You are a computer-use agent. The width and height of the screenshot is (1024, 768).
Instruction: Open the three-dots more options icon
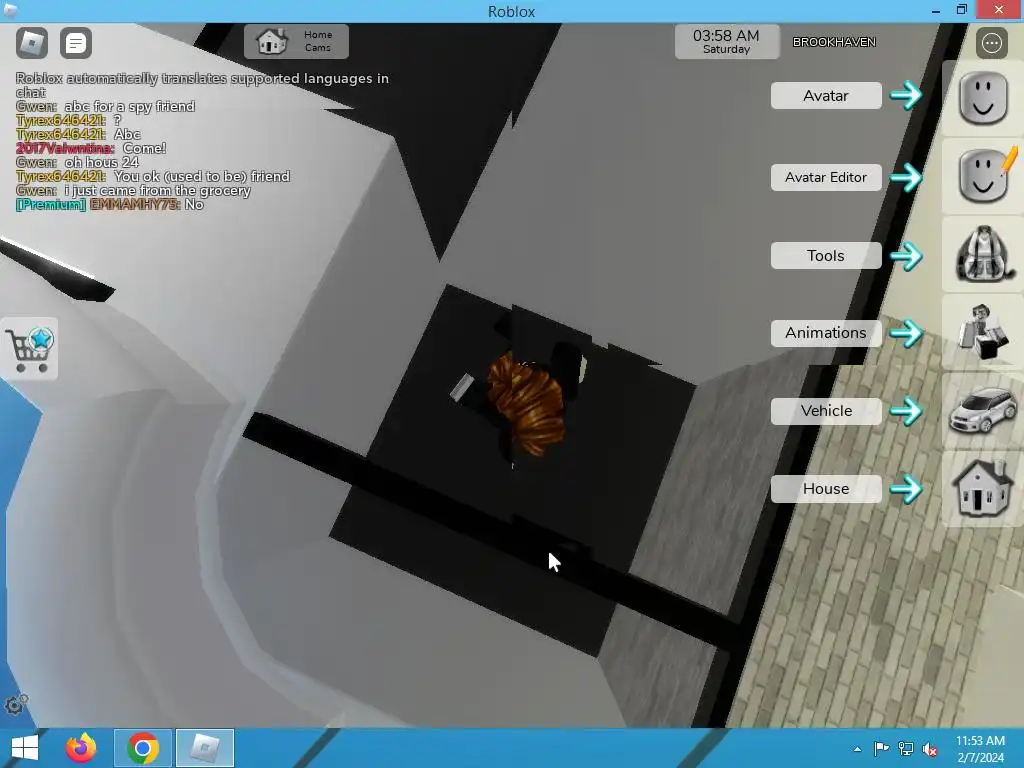click(991, 43)
